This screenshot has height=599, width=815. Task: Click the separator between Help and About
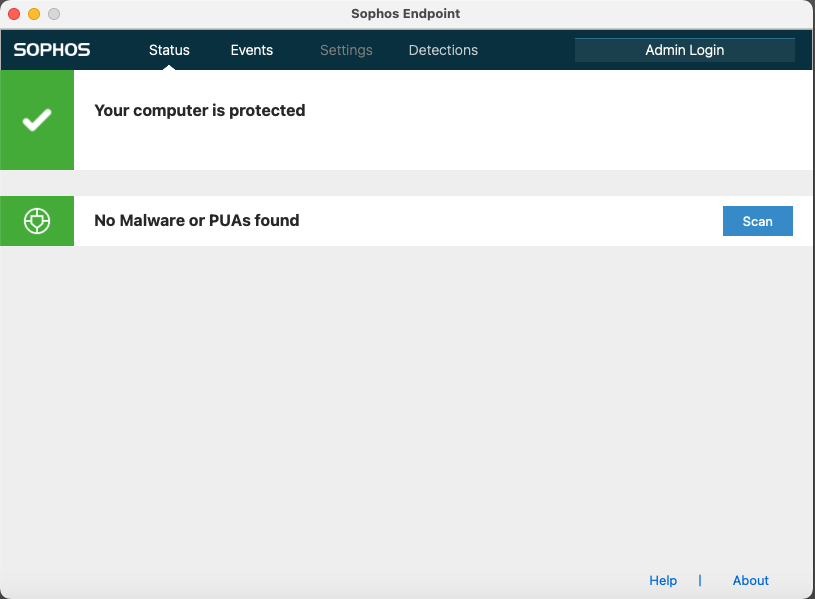point(700,580)
